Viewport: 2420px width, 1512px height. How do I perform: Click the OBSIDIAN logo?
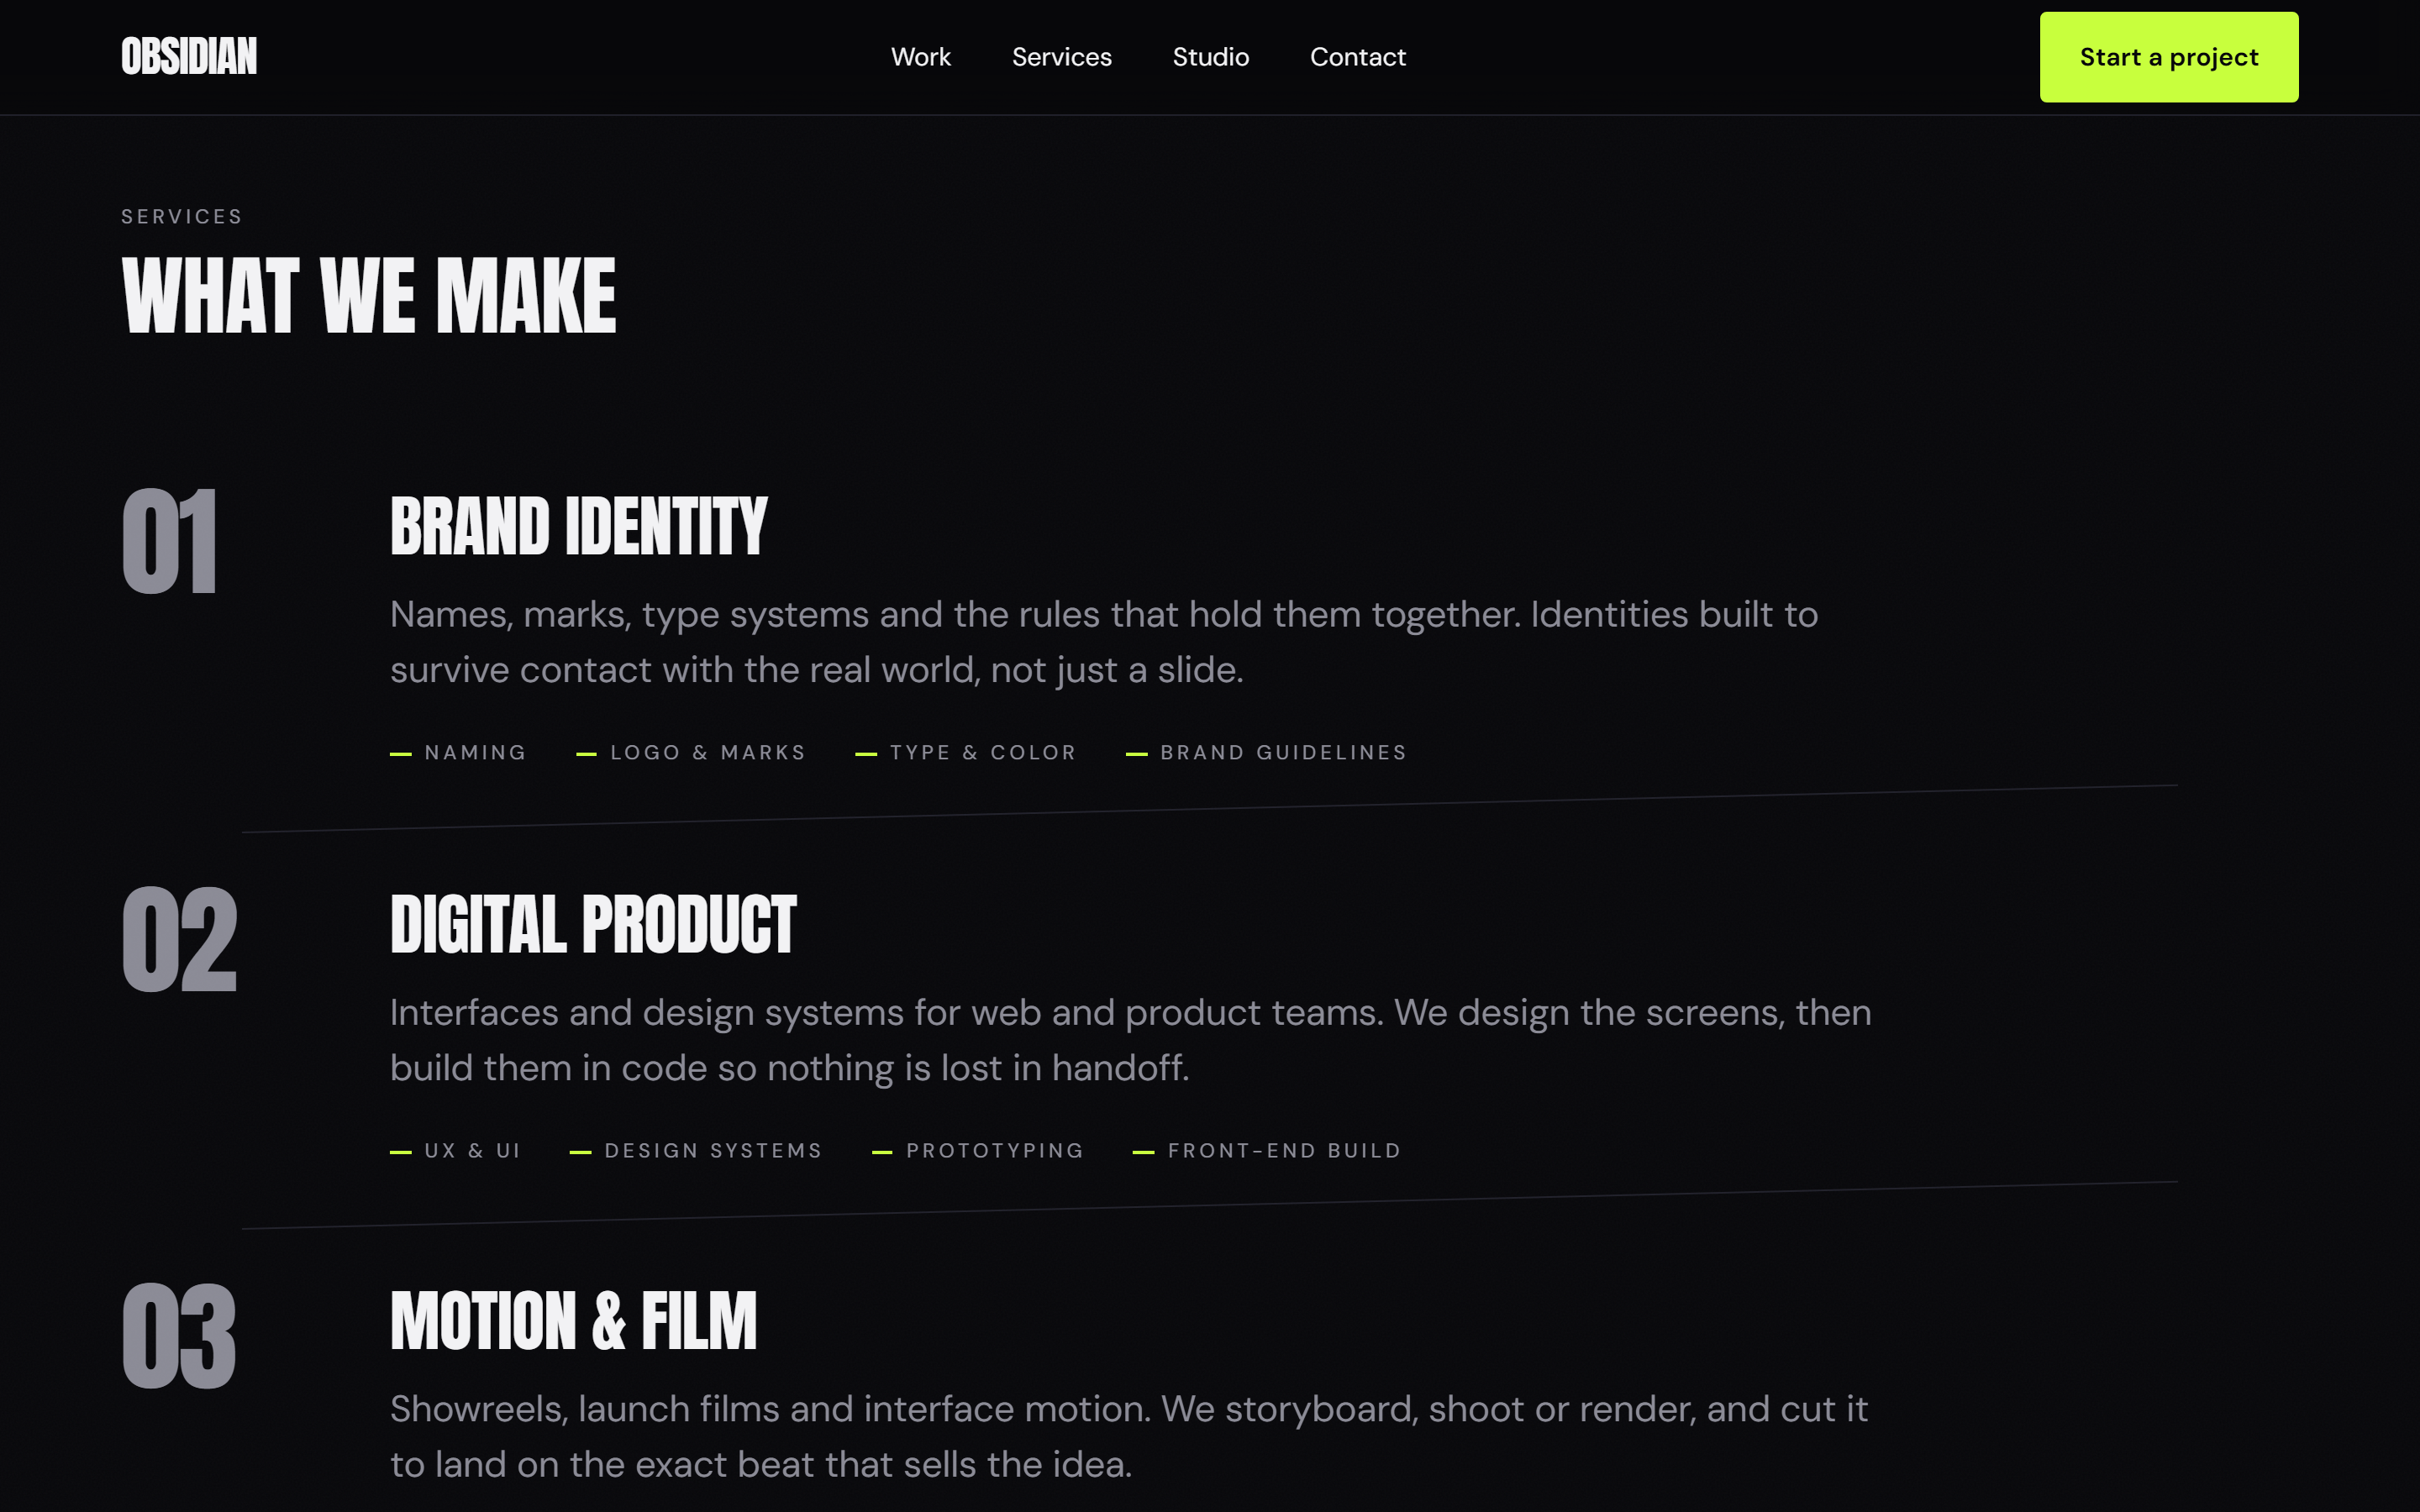(189, 57)
